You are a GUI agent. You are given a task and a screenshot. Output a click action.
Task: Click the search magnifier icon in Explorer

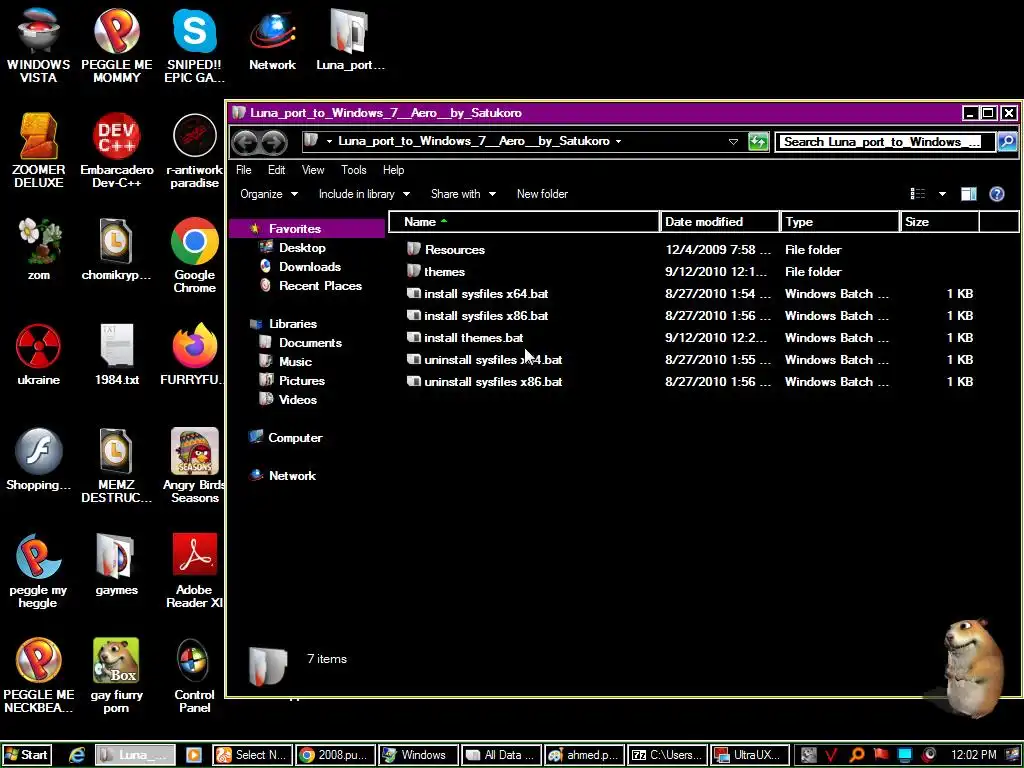(x=1006, y=142)
